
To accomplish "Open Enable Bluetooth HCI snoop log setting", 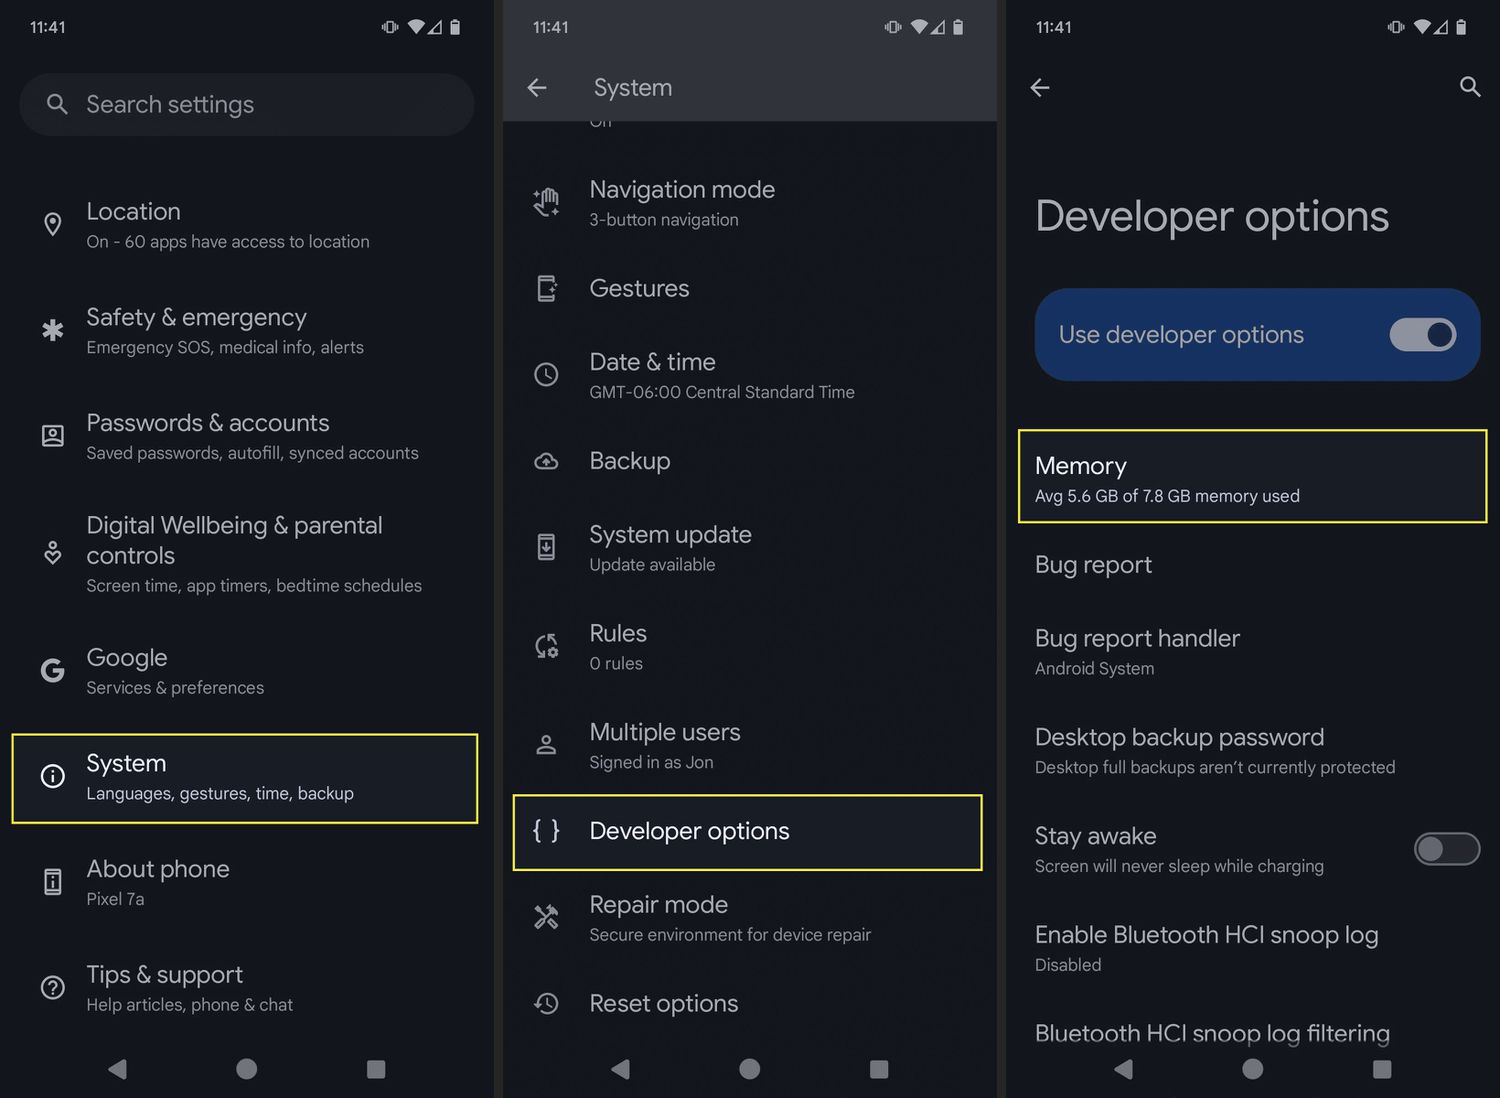I will coord(1252,948).
